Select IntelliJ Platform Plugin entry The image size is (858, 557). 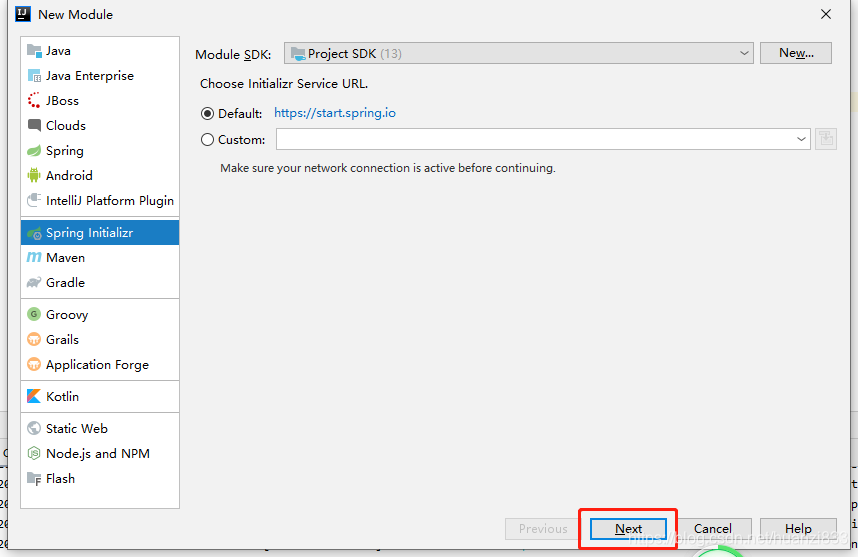coord(100,201)
